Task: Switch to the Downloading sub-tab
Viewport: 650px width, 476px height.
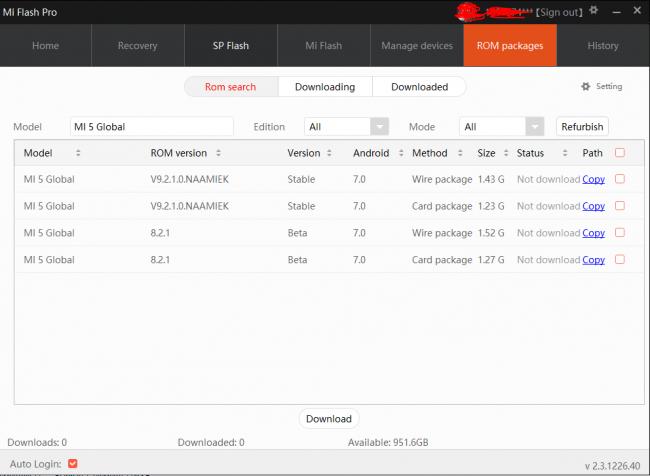Action: tap(325, 87)
